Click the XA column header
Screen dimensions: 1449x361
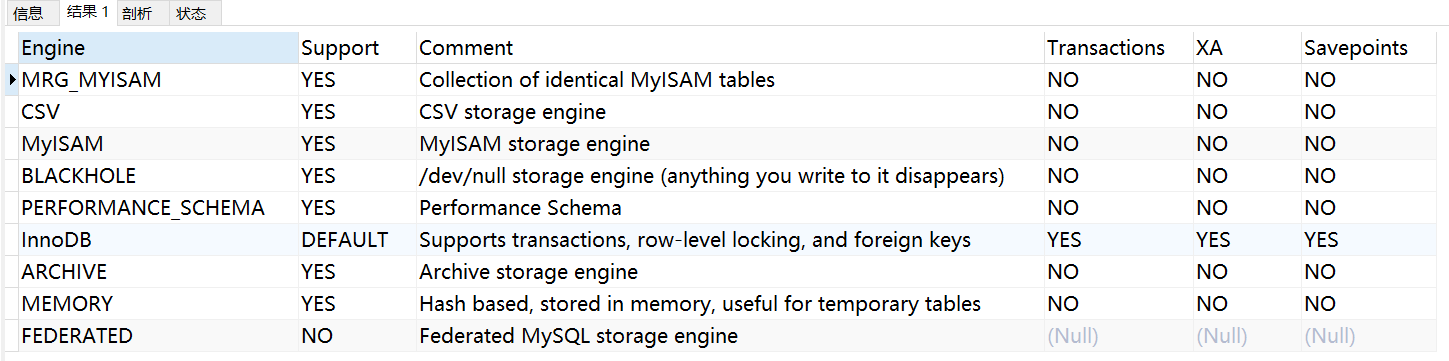click(x=1247, y=48)
